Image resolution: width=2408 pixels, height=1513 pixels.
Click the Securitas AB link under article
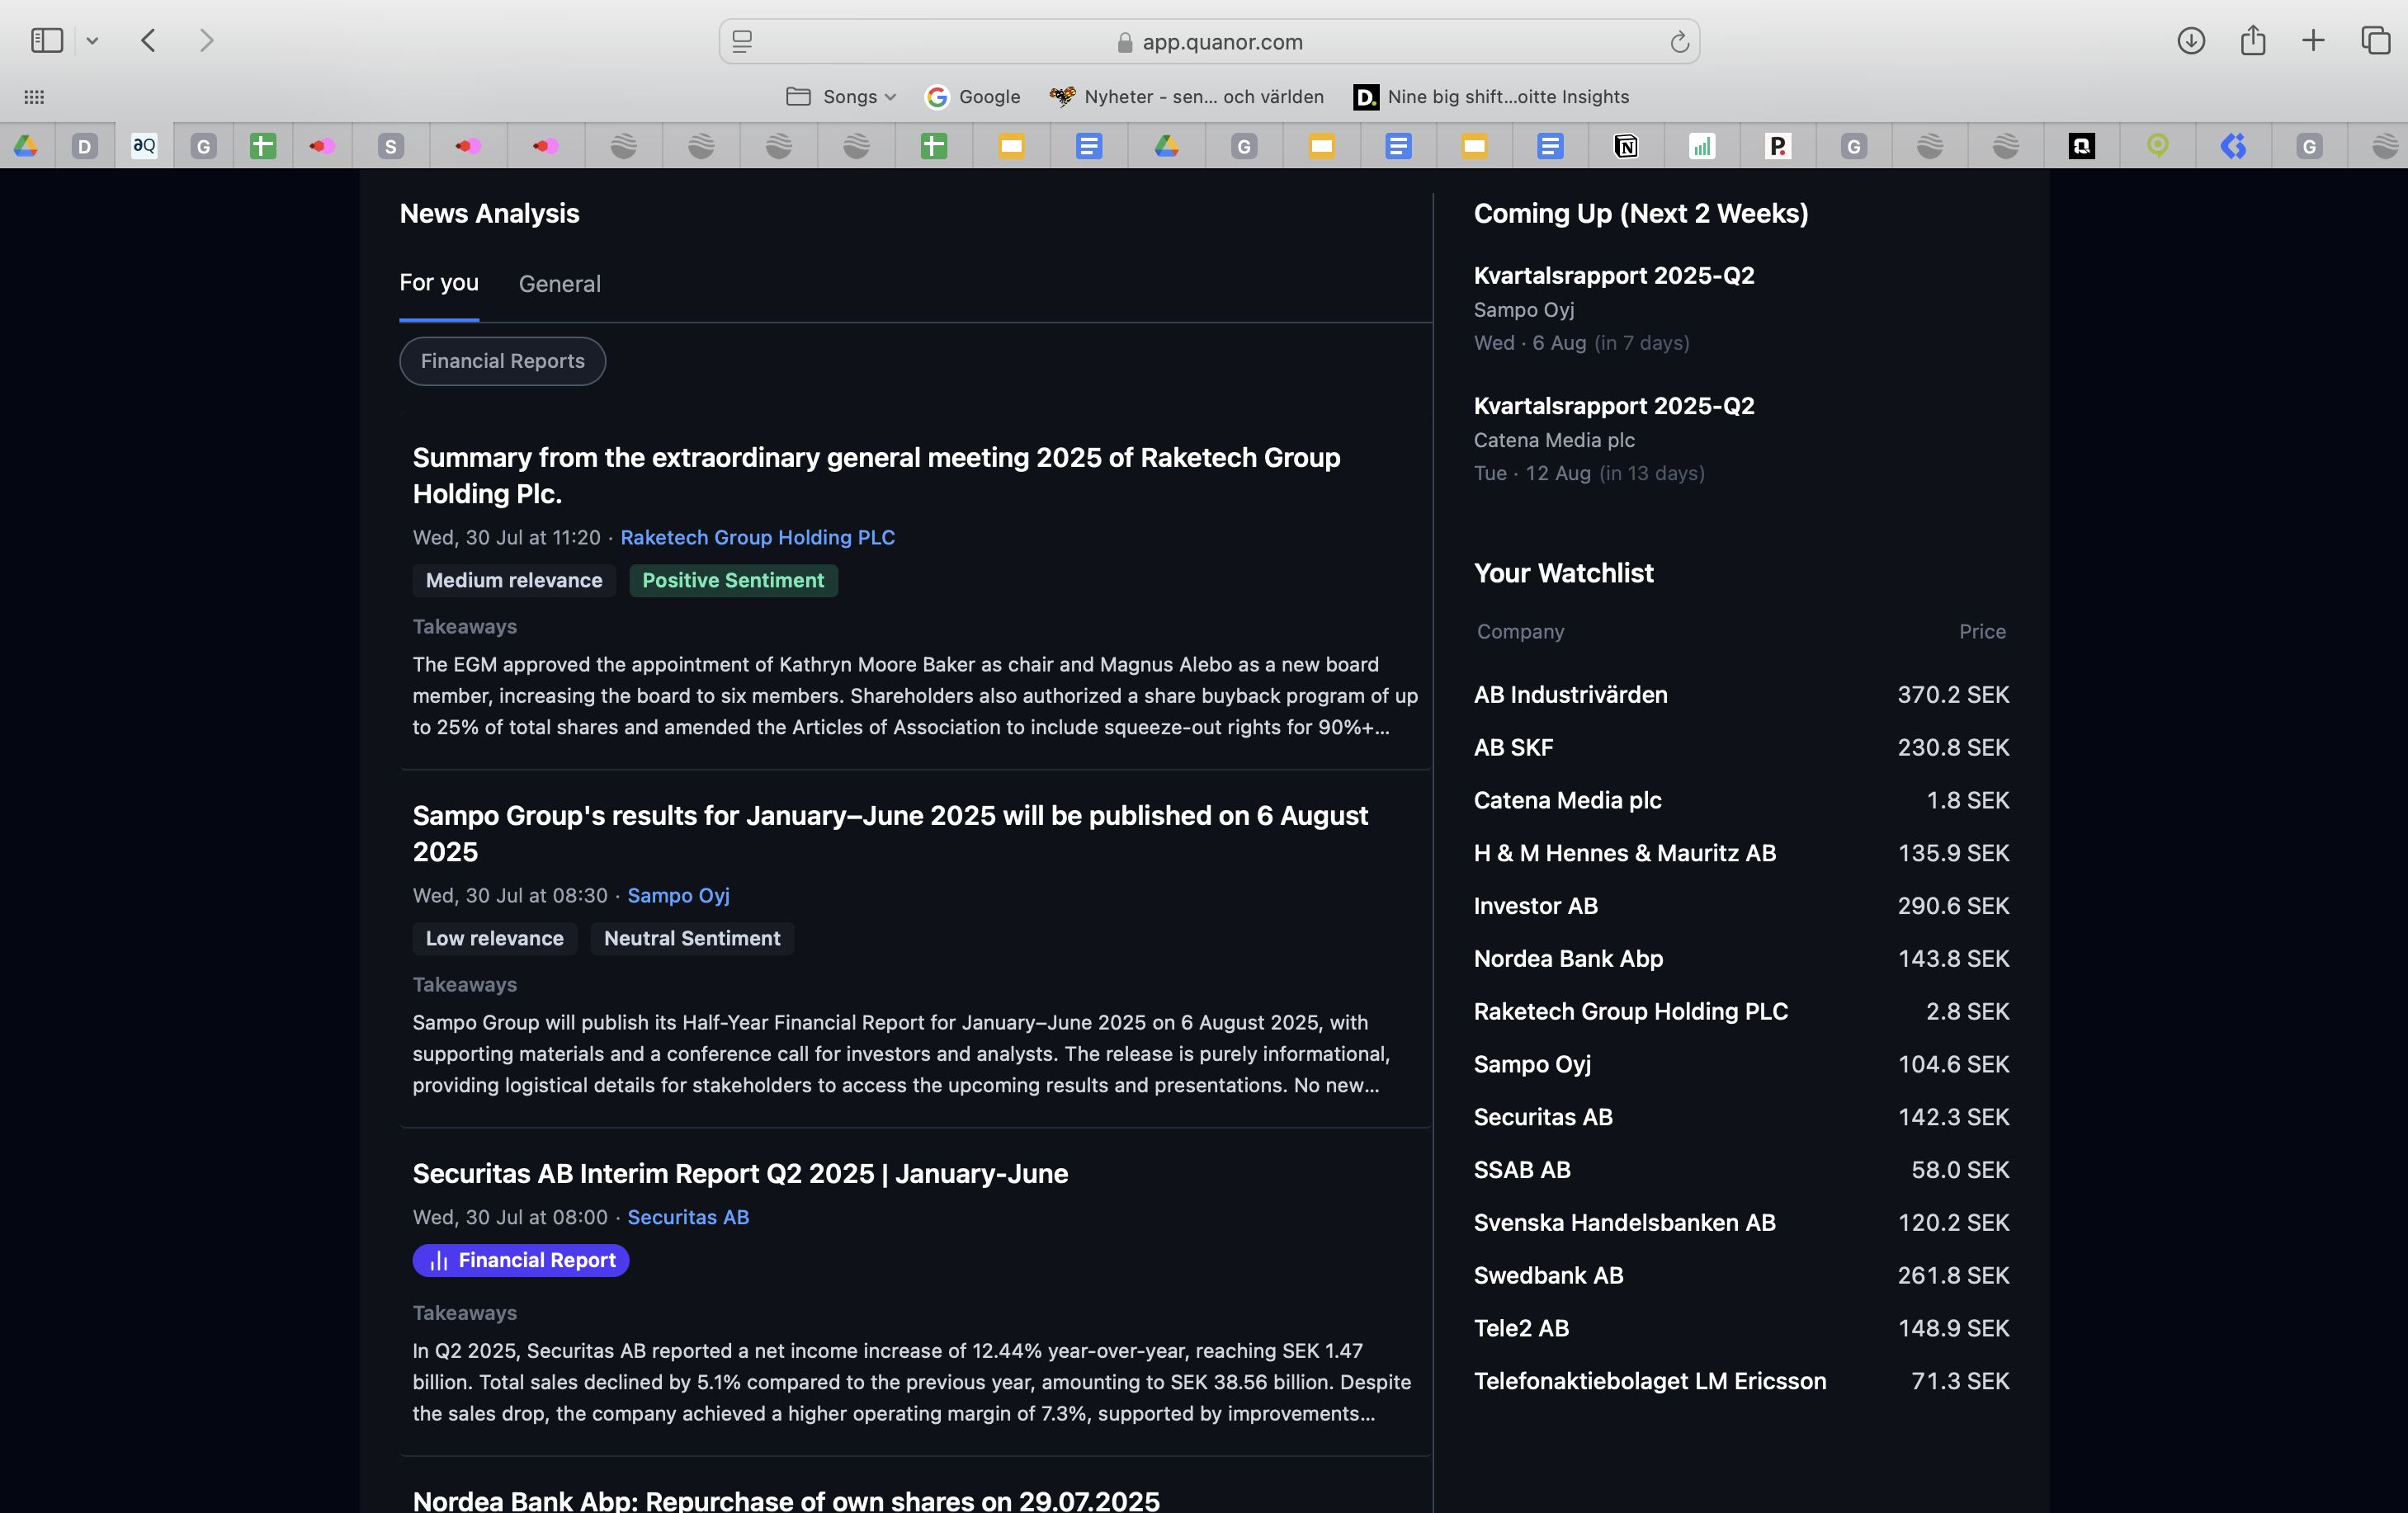[x=688, y=1217]
